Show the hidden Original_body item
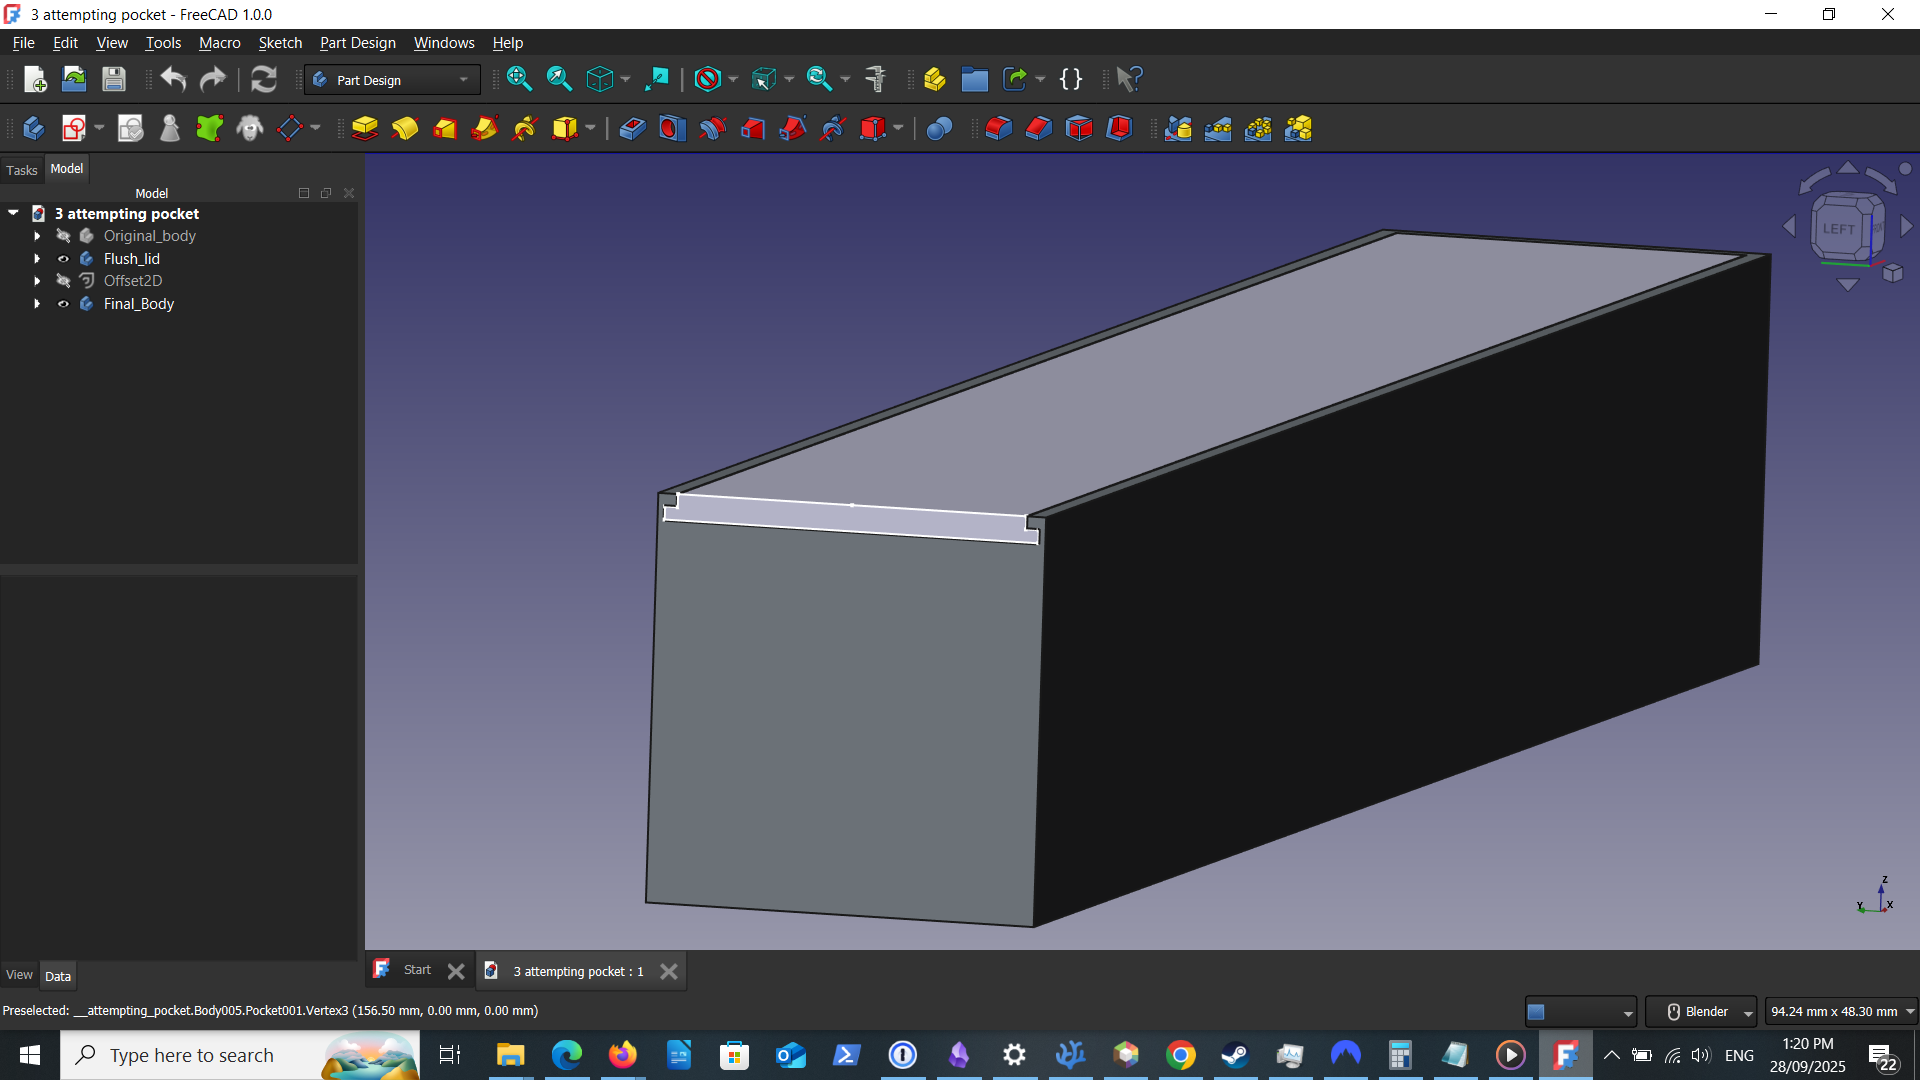1920x1080 pixels. (x=63, y=236)
